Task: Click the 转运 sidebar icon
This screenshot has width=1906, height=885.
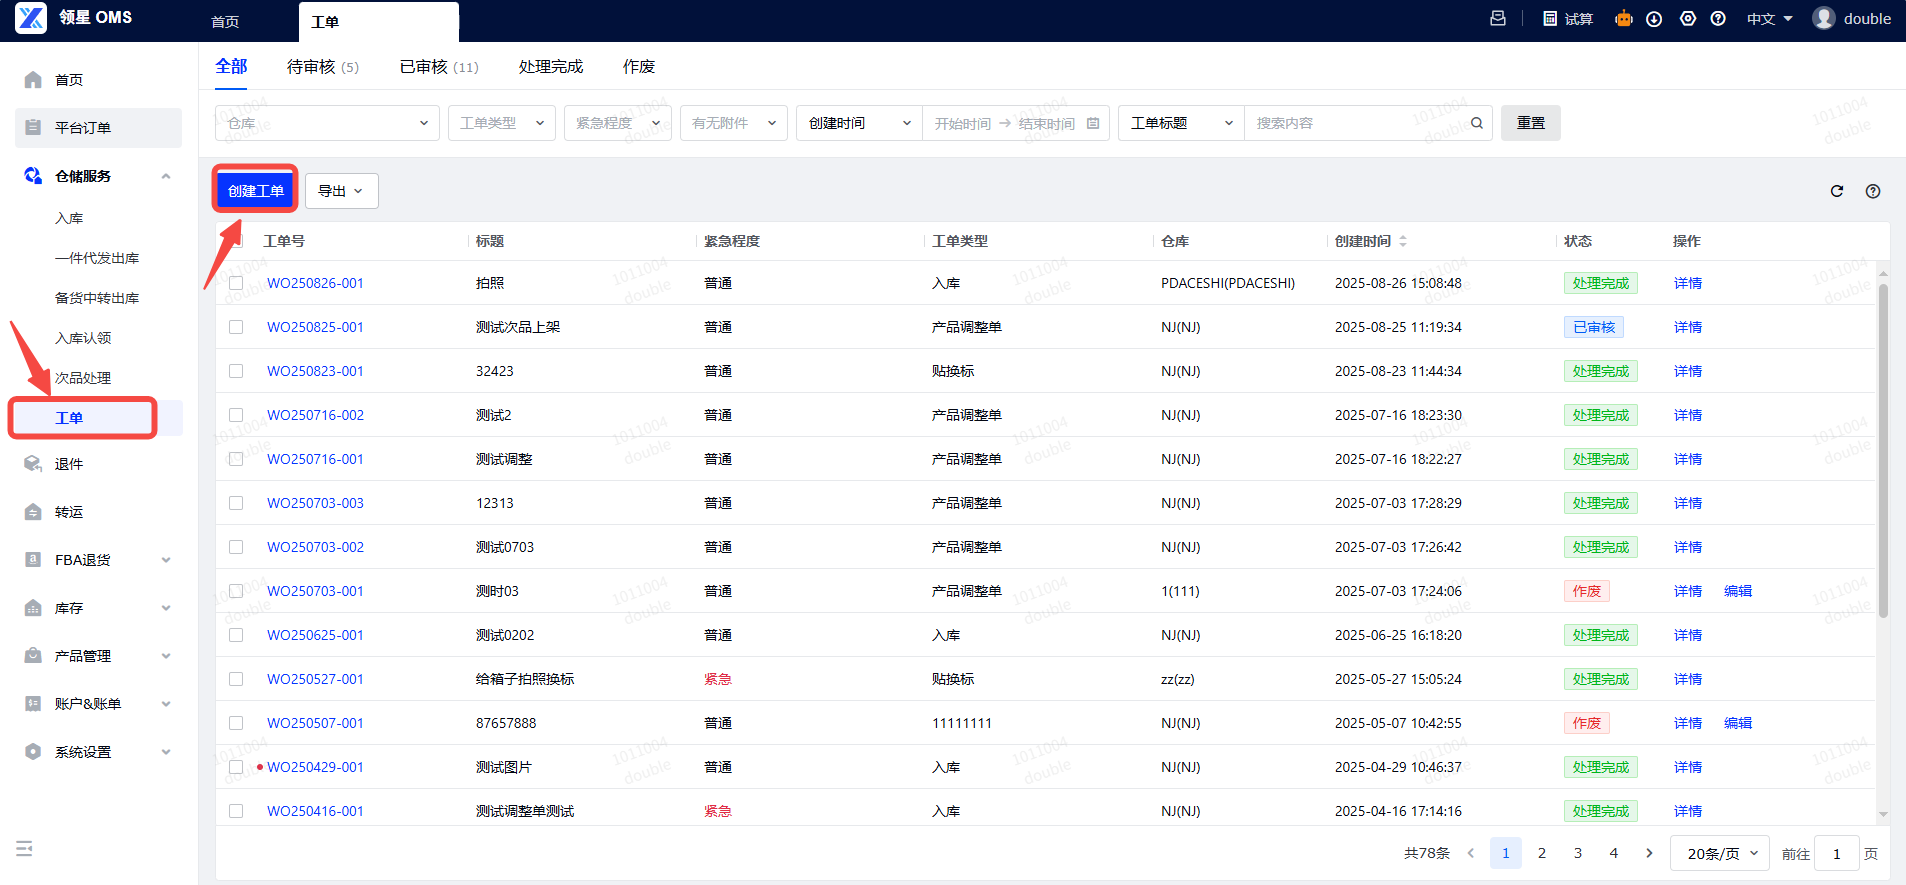Action: click(33, 512)
